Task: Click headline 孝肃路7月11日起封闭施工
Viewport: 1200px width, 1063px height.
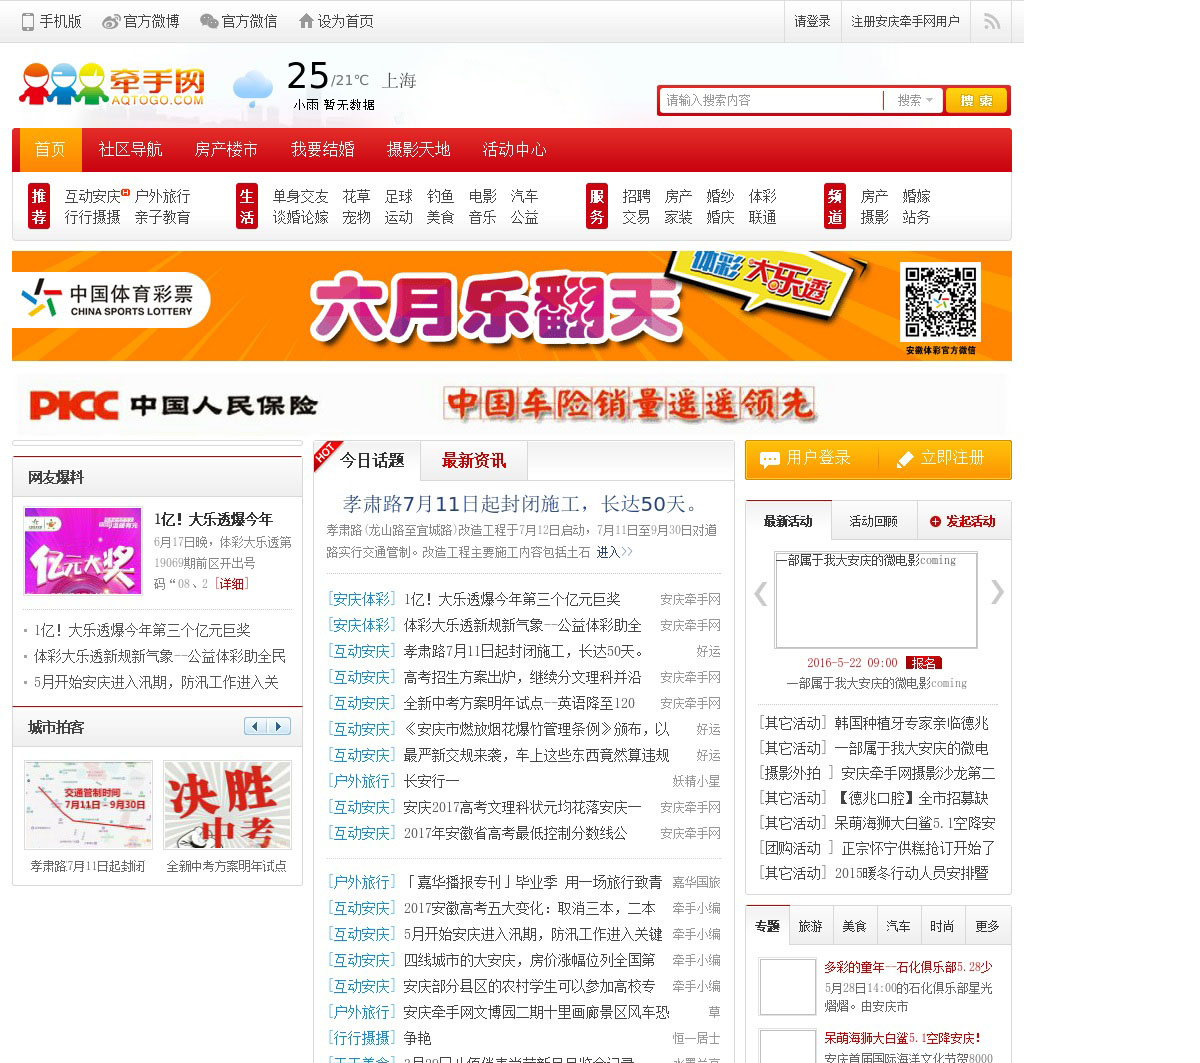Action: point(521,504)
